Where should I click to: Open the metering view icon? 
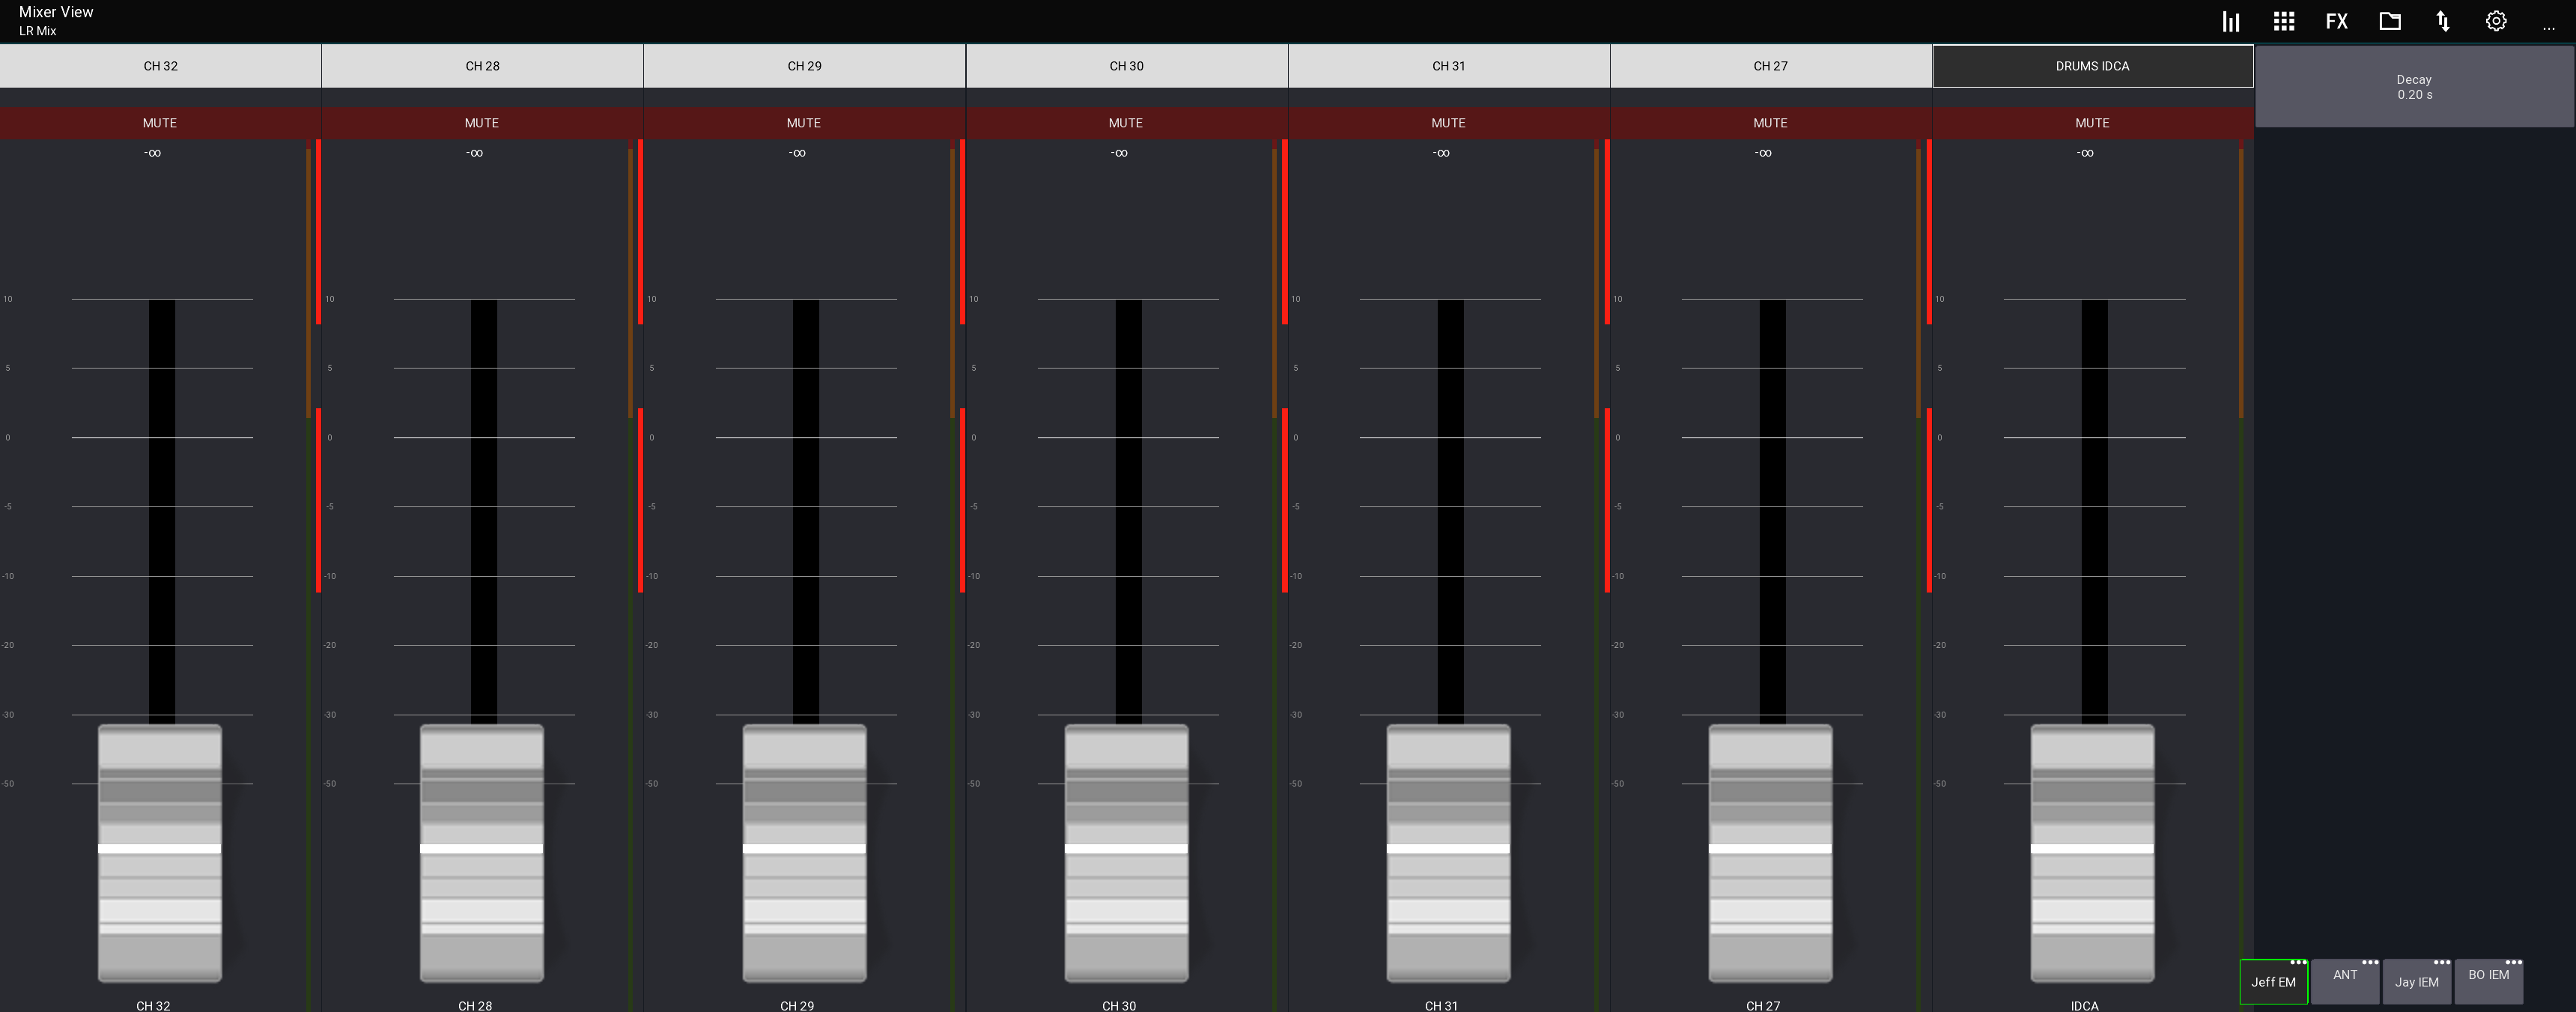coord(2231,20)
